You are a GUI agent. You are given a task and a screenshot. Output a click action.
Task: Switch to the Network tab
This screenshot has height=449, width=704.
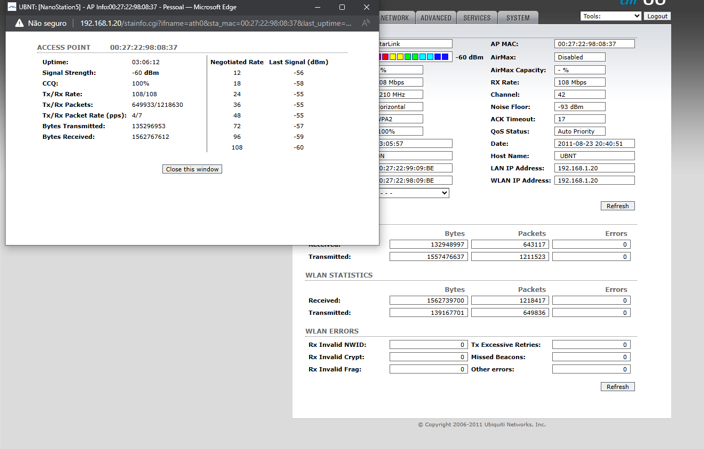pos(395,18)
